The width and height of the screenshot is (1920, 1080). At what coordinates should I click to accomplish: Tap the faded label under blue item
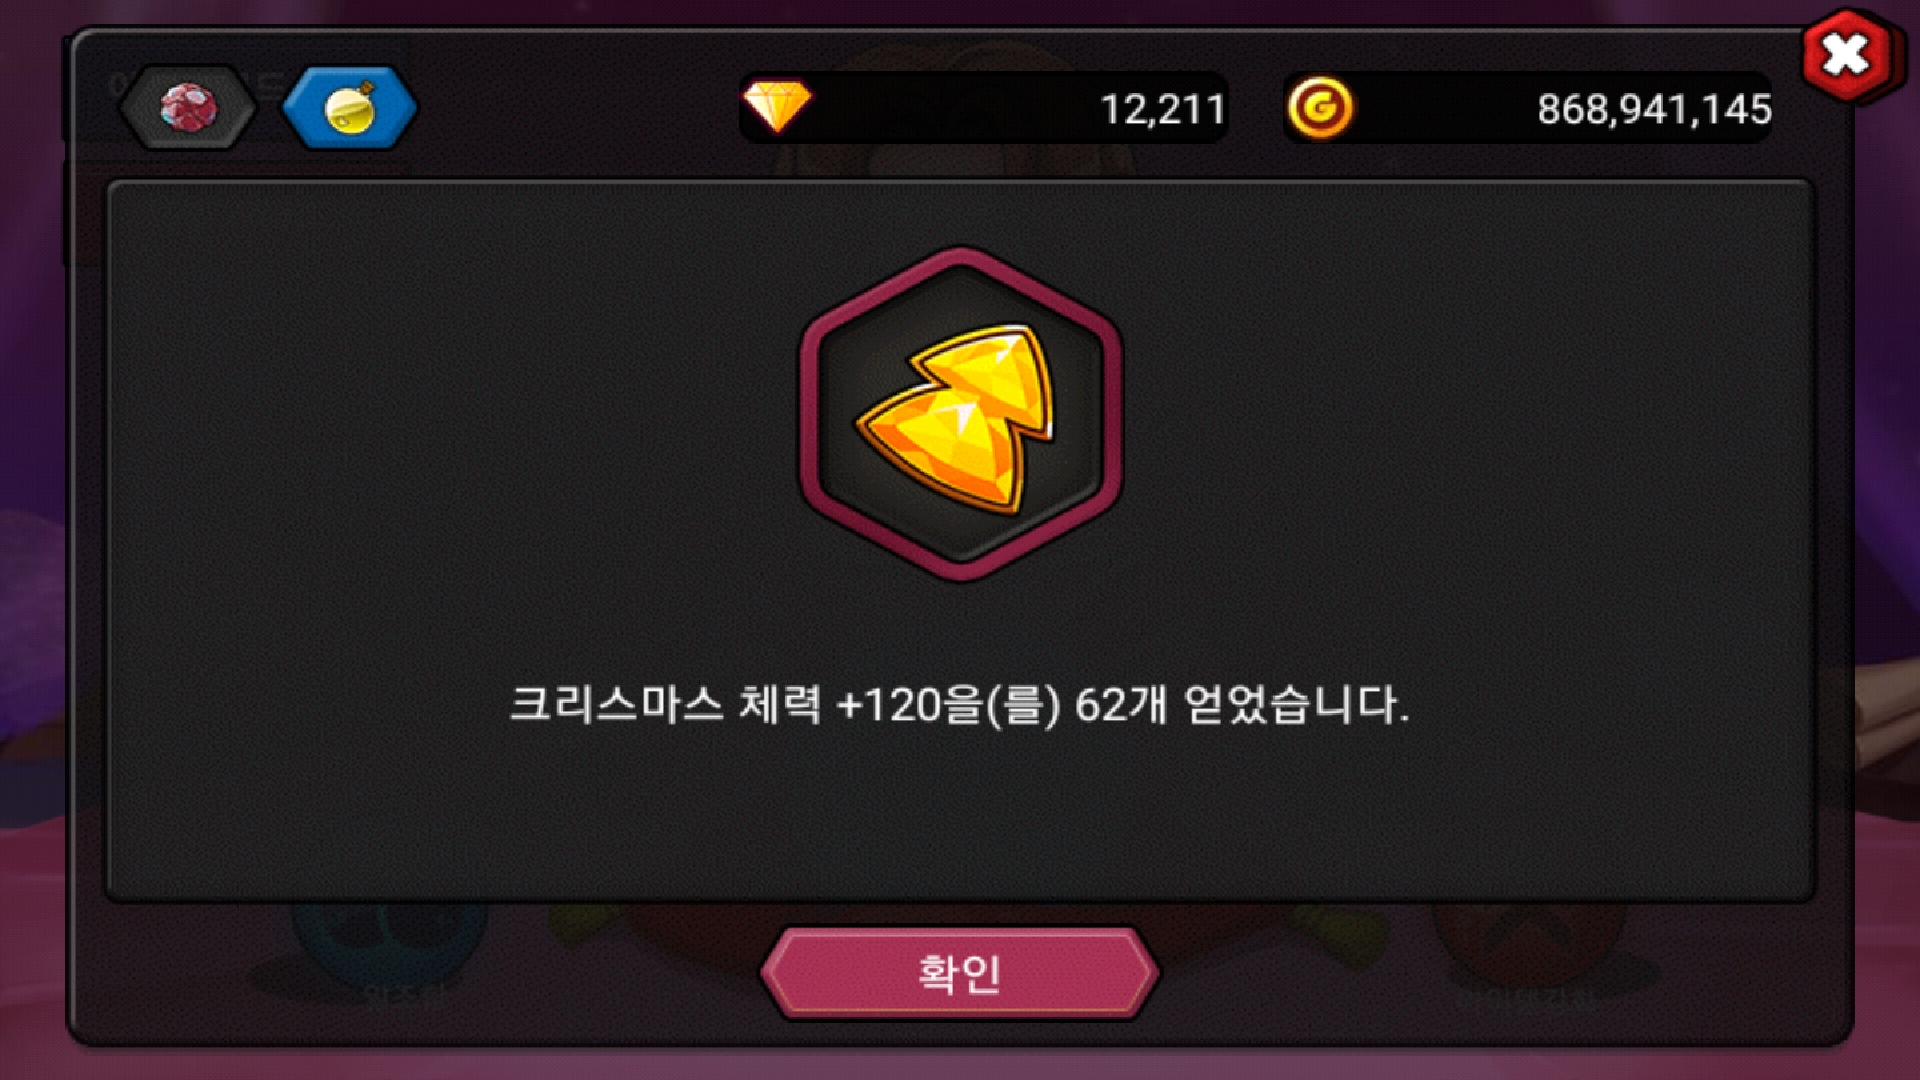403,997
